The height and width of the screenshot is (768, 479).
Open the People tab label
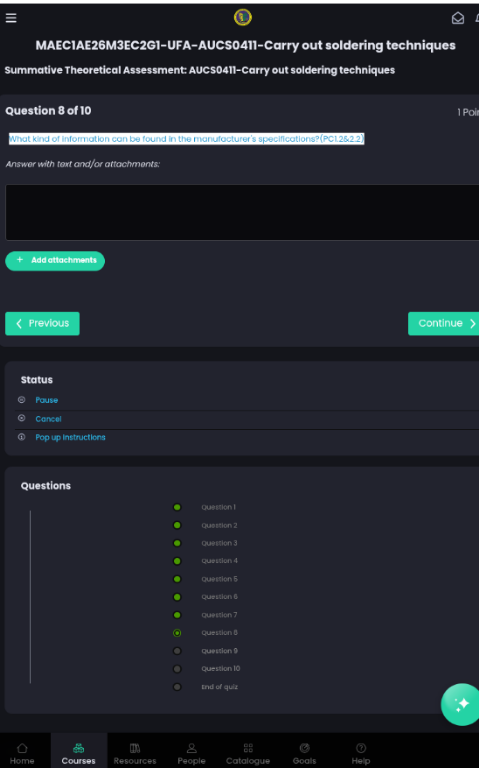click(x=192, y=761)
